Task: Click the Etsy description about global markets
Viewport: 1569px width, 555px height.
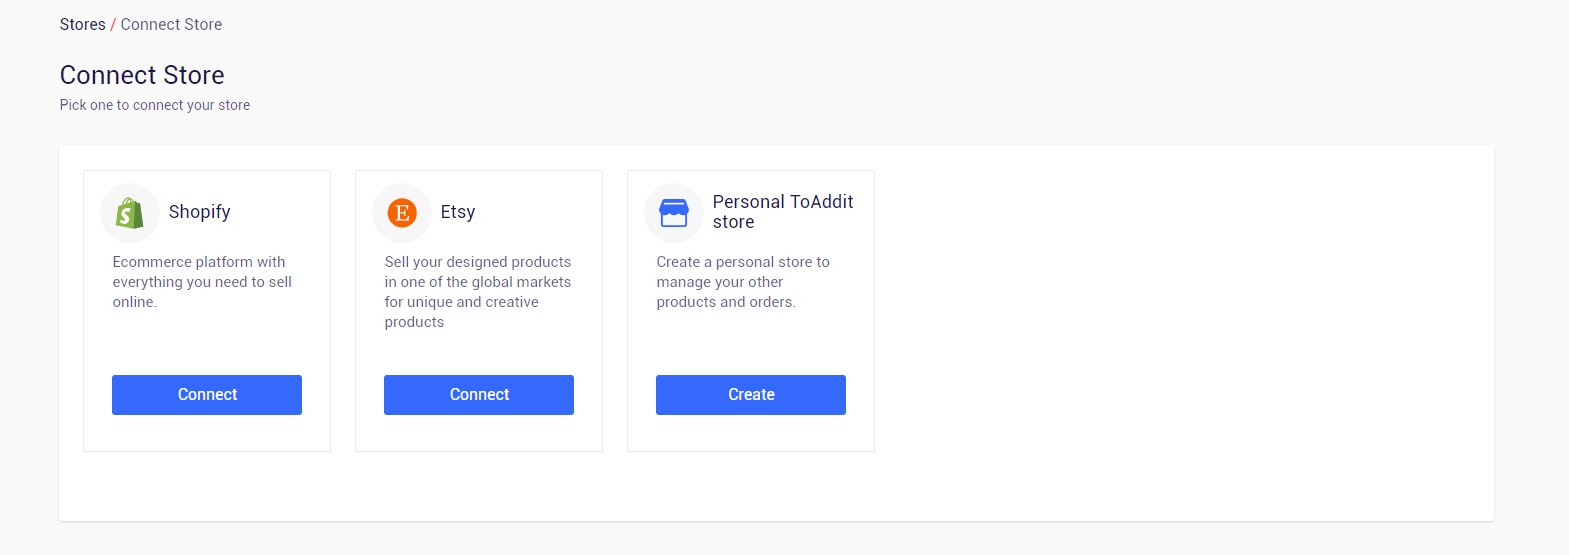Action: [478, 292]
